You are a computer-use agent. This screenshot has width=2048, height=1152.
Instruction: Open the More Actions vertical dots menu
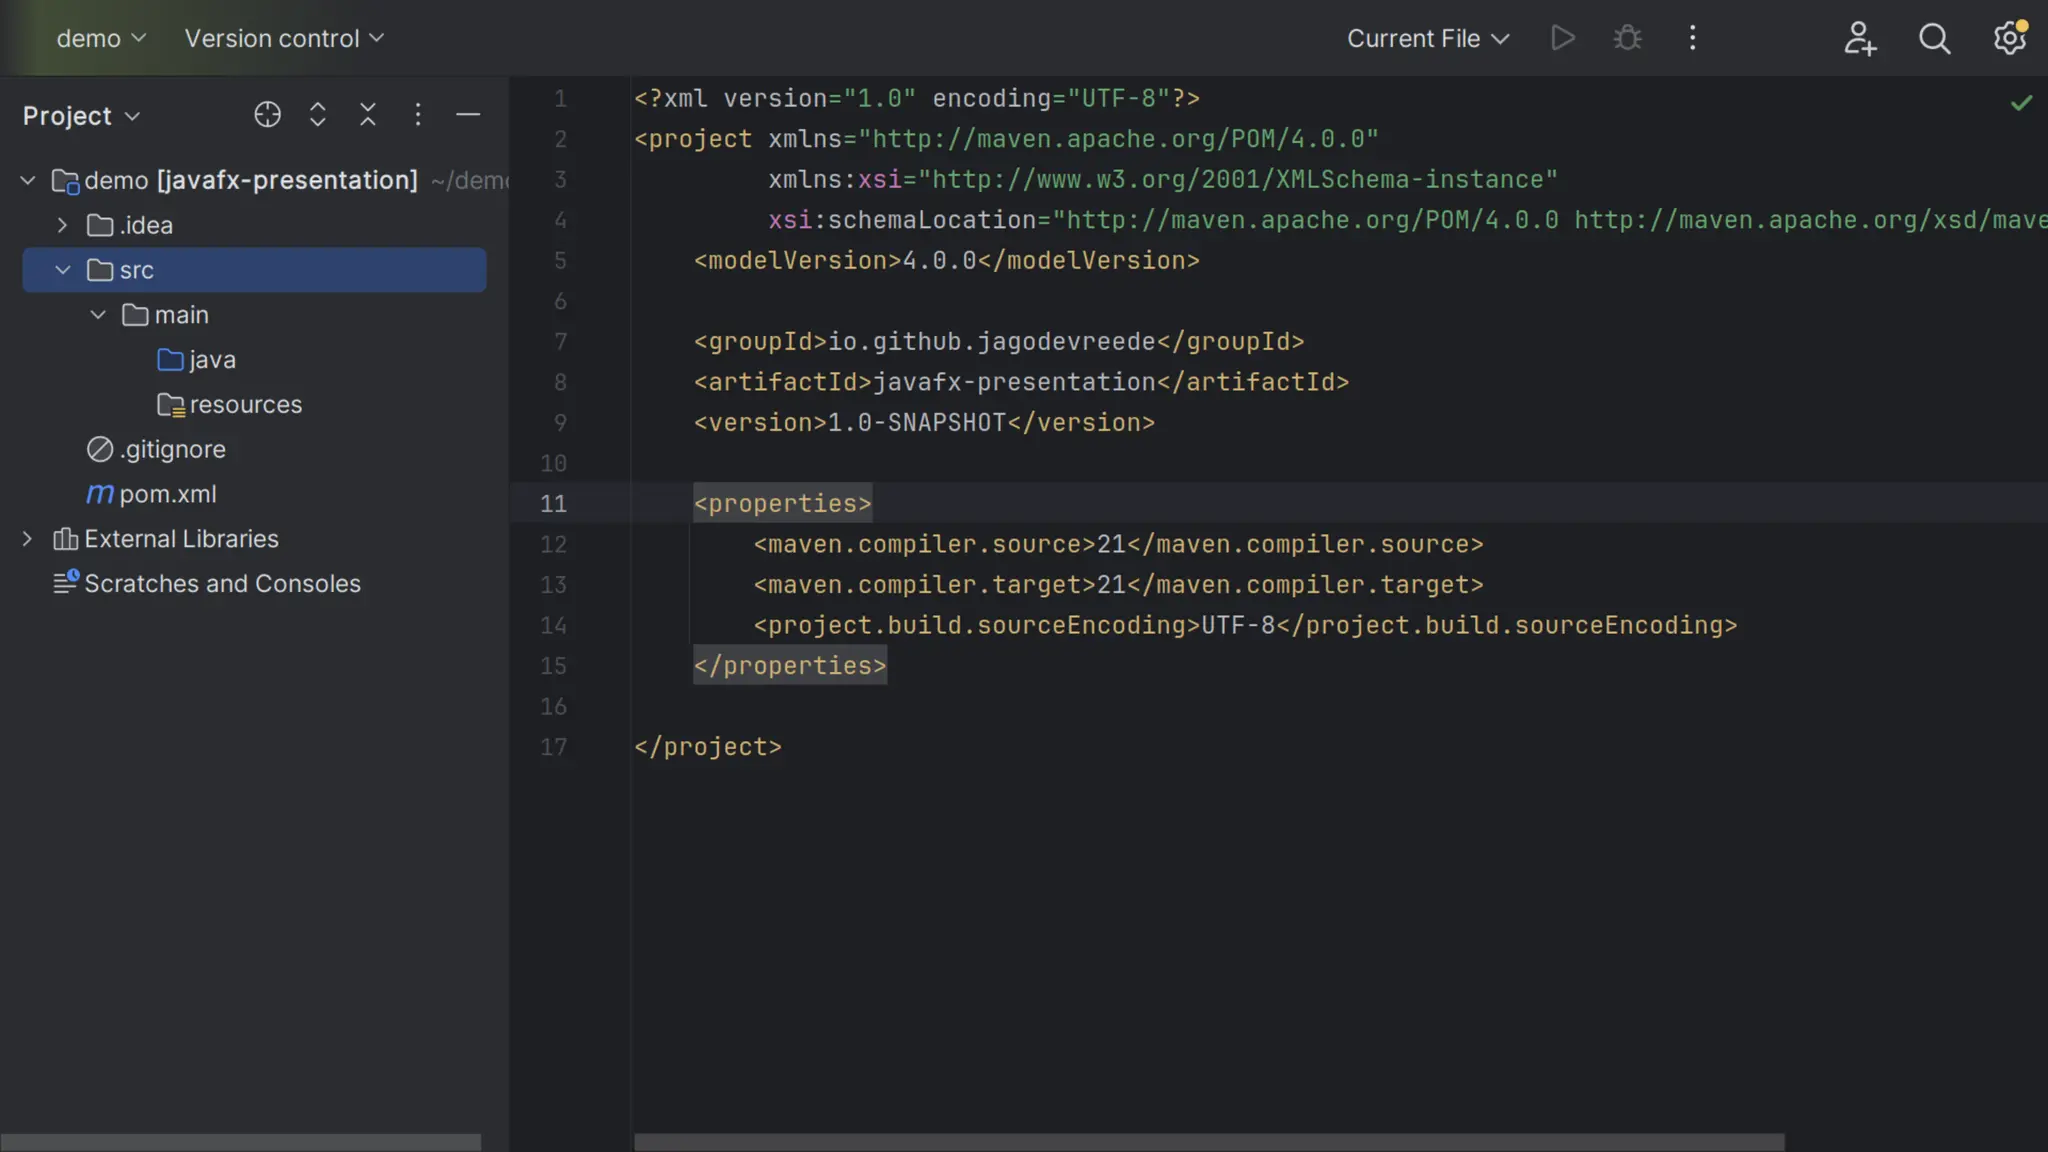tap(1692, 38)
